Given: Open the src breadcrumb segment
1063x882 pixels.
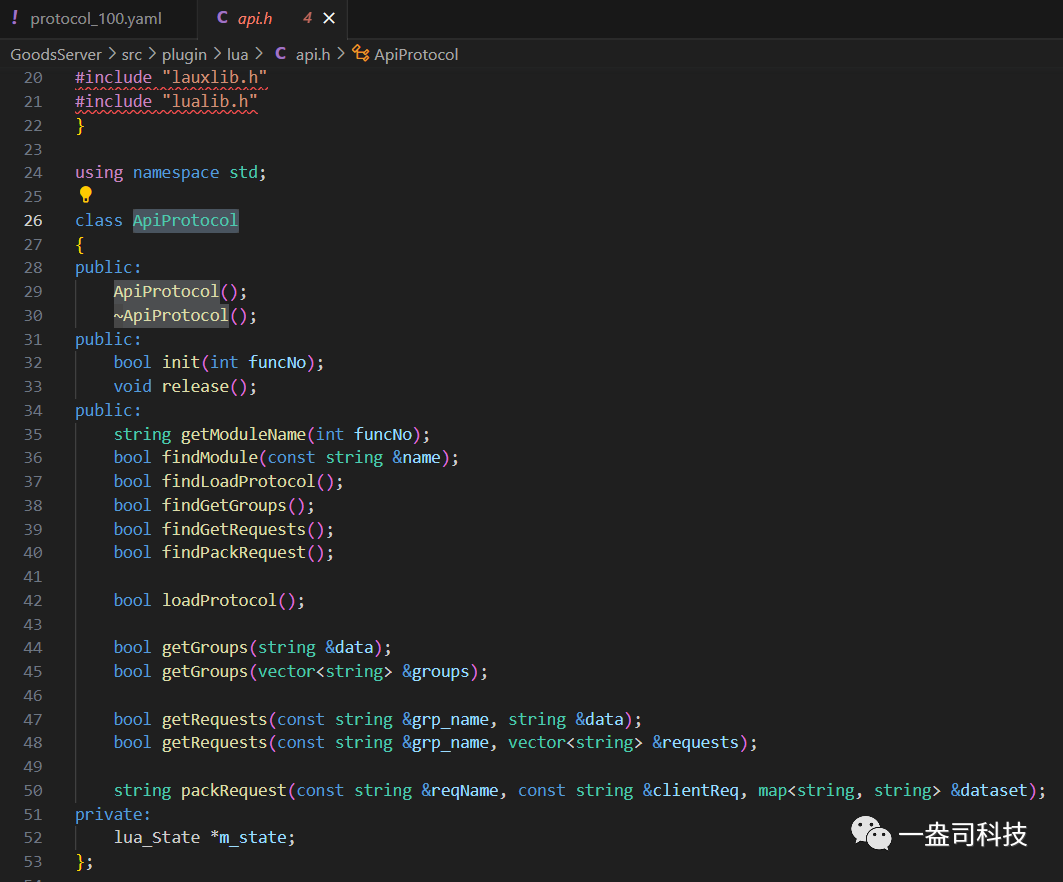Looking at the screenshot, I should pos(132,54).
